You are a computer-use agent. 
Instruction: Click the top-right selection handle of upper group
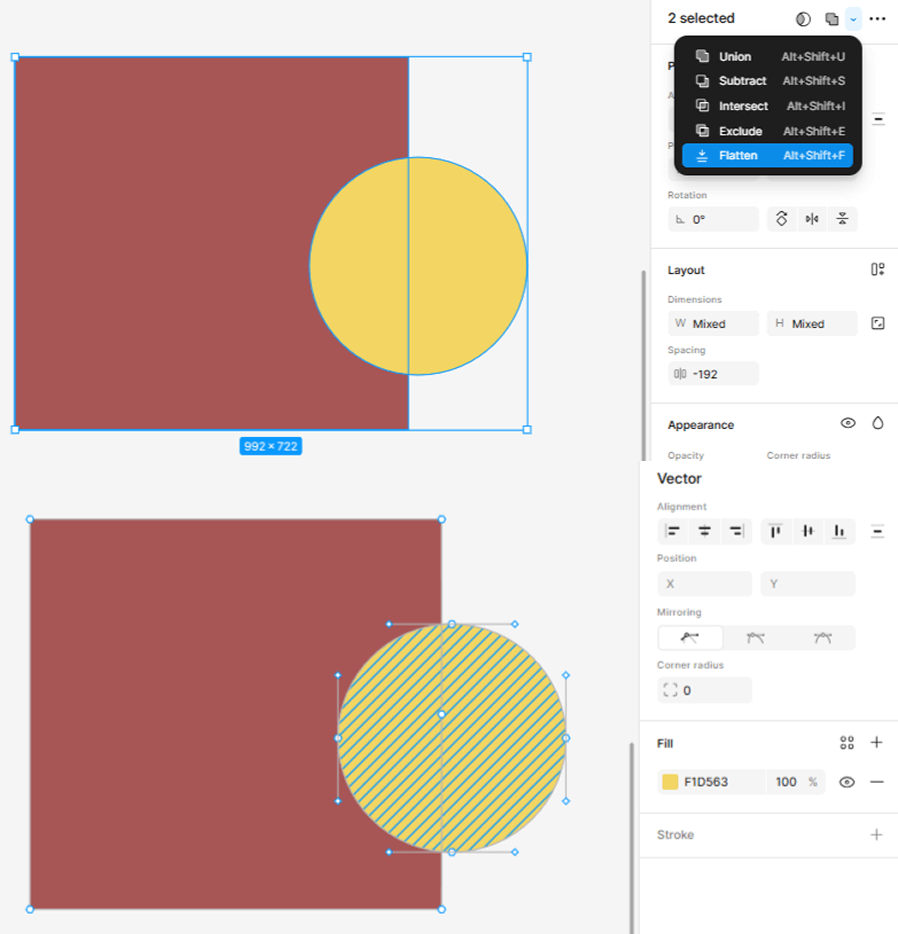coord(527,57)
